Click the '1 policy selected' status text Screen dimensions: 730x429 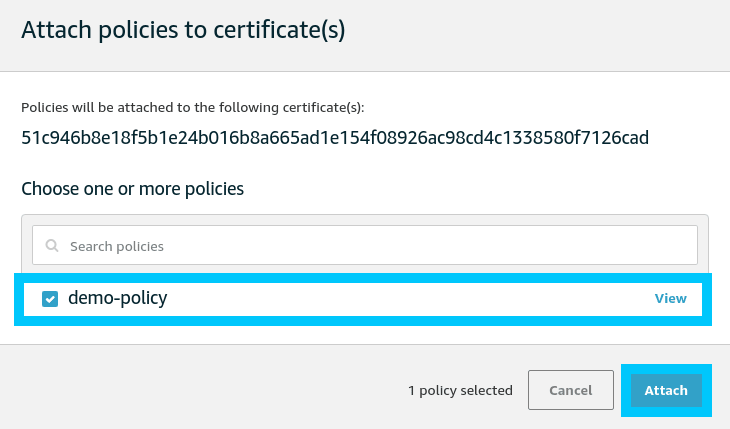pos(460,390)
